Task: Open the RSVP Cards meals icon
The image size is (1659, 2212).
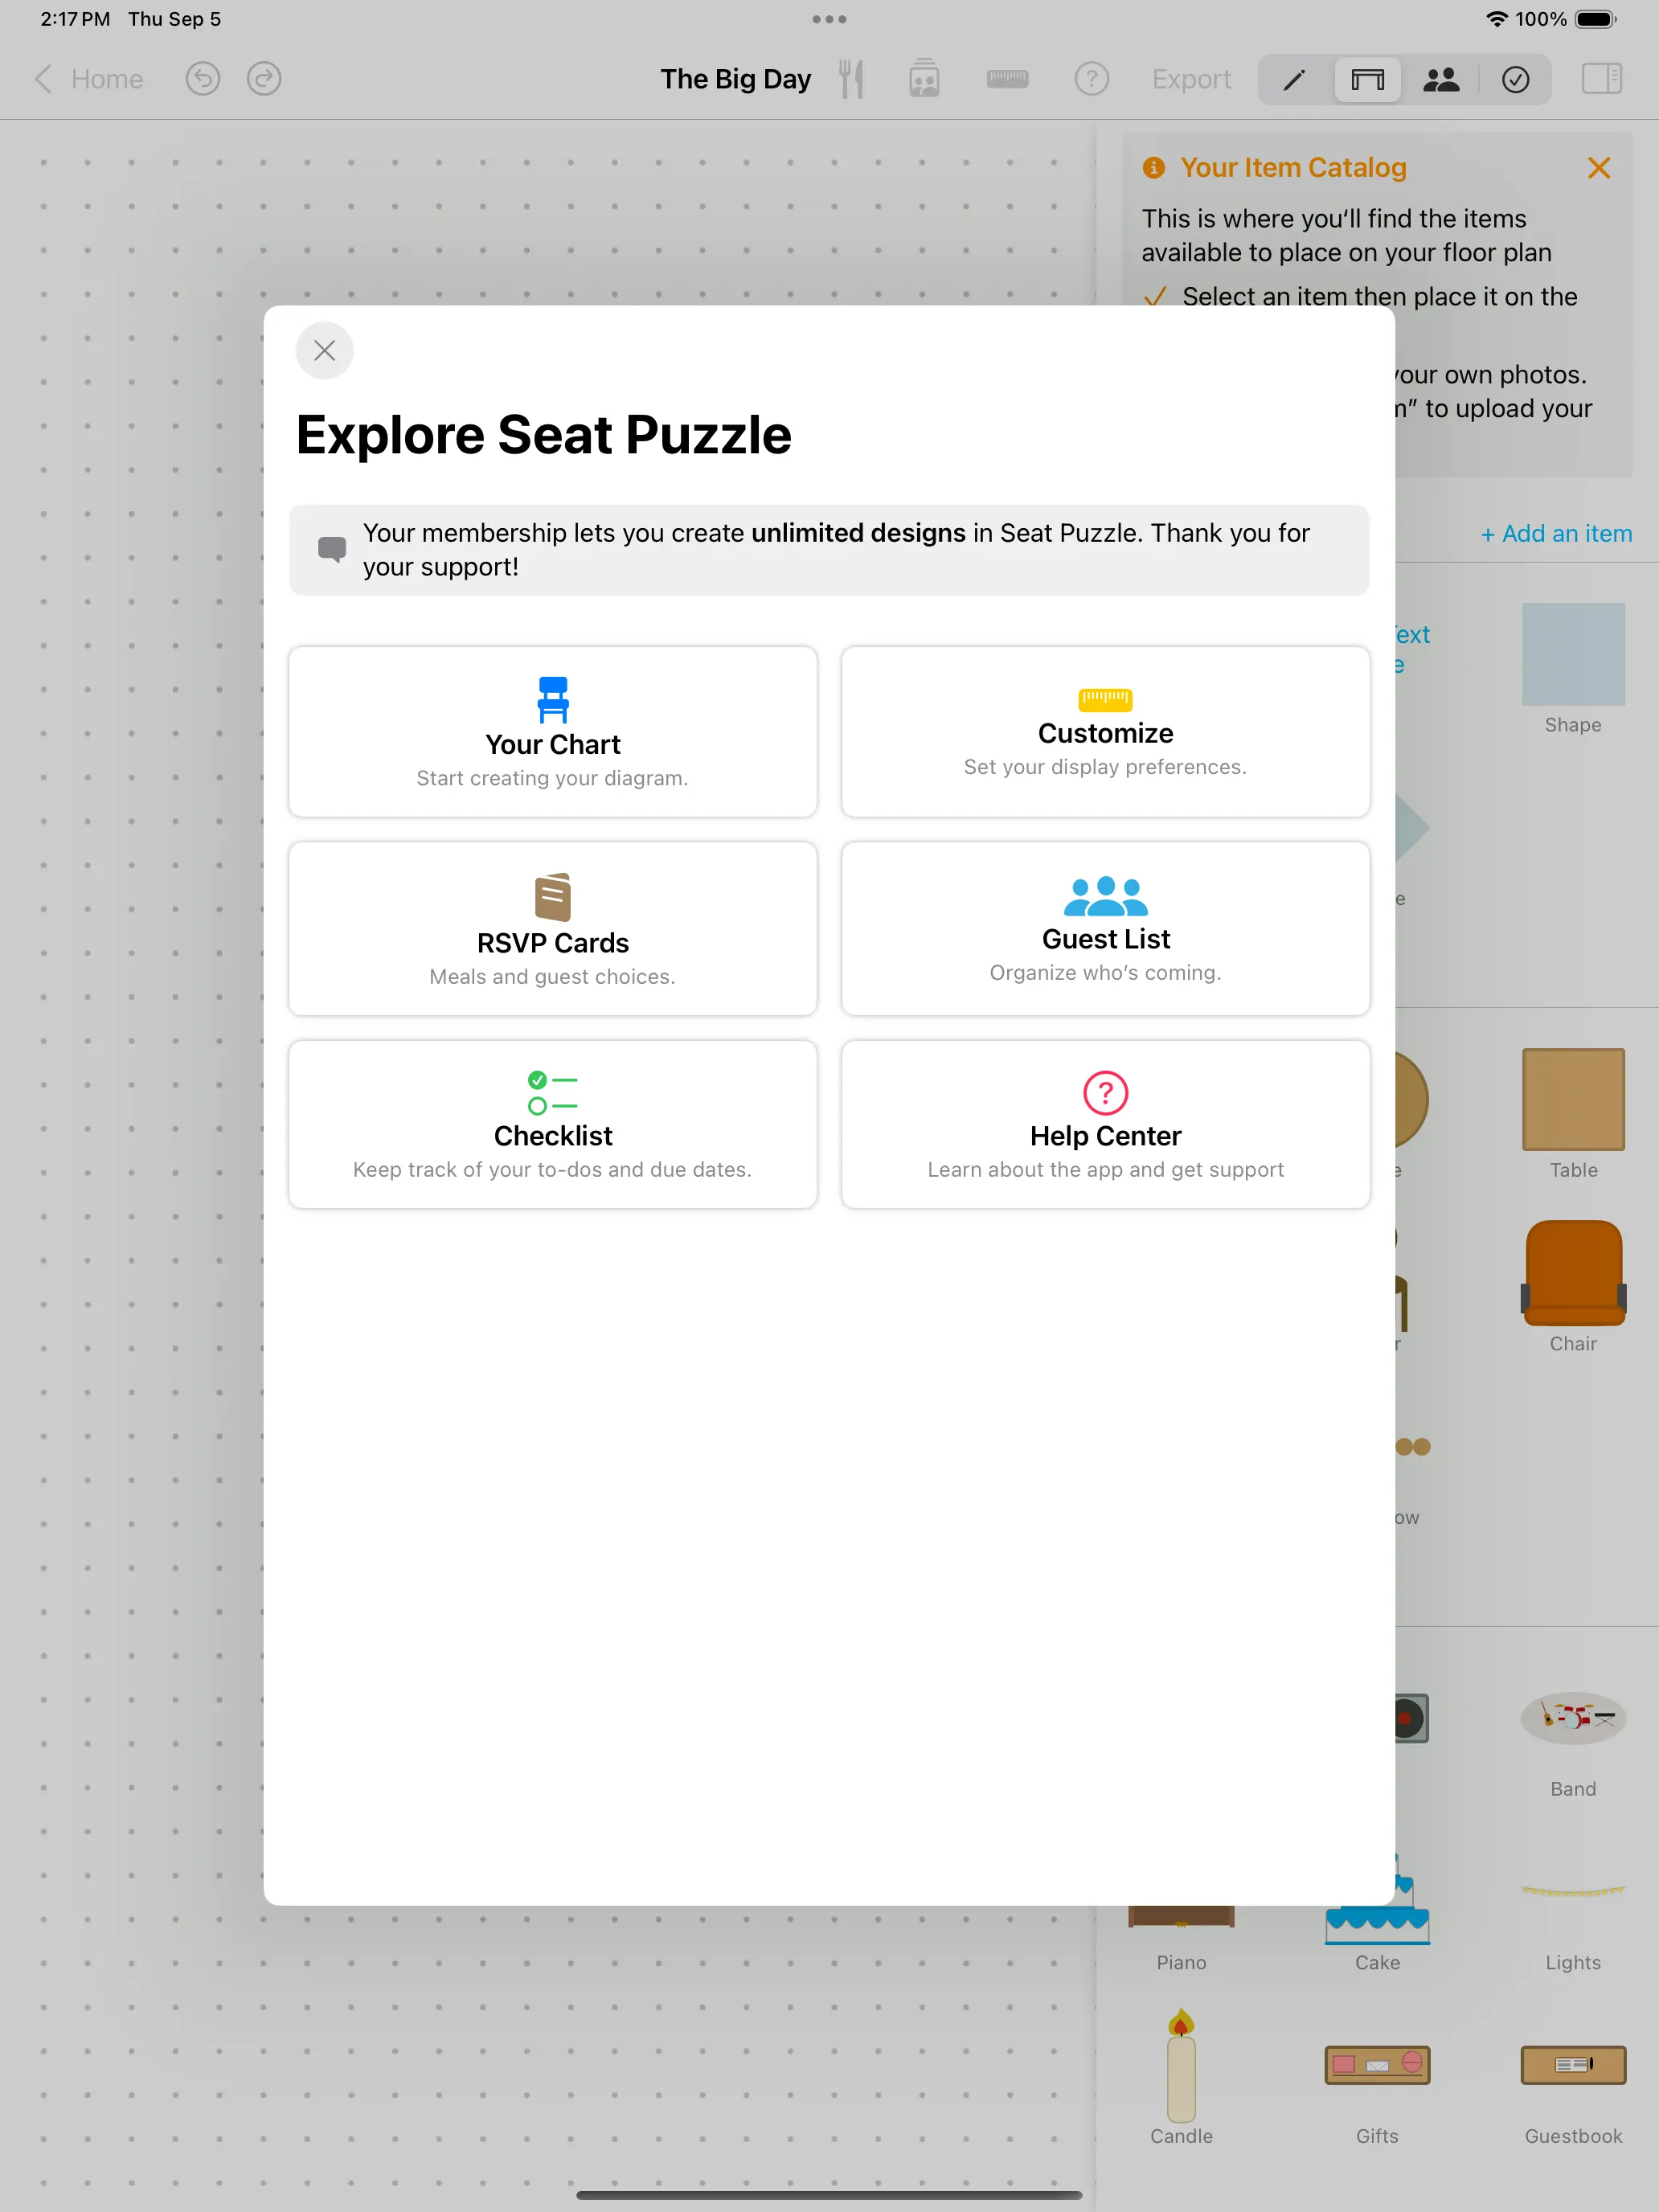Action: click(552, 894)
